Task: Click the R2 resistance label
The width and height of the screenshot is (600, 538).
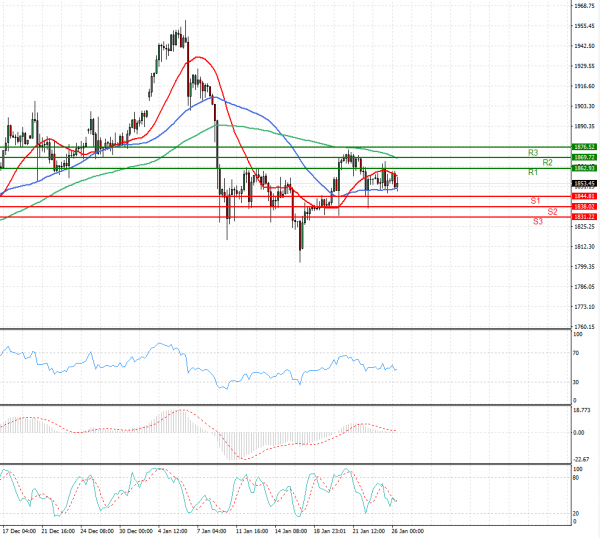Action: (547, 163)
